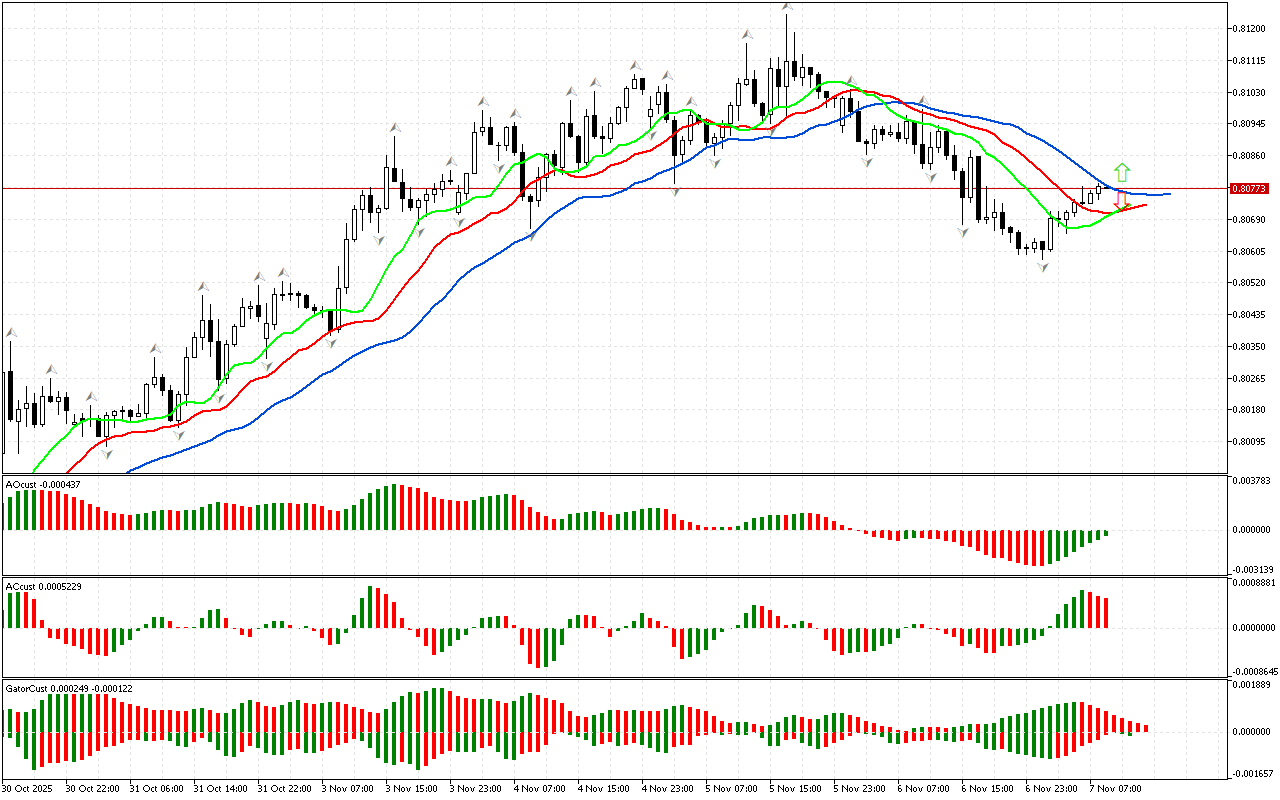1280x800 pixels.
Task: Select the blue Alligator jaw line's right end
Action: coord(1168,193)
